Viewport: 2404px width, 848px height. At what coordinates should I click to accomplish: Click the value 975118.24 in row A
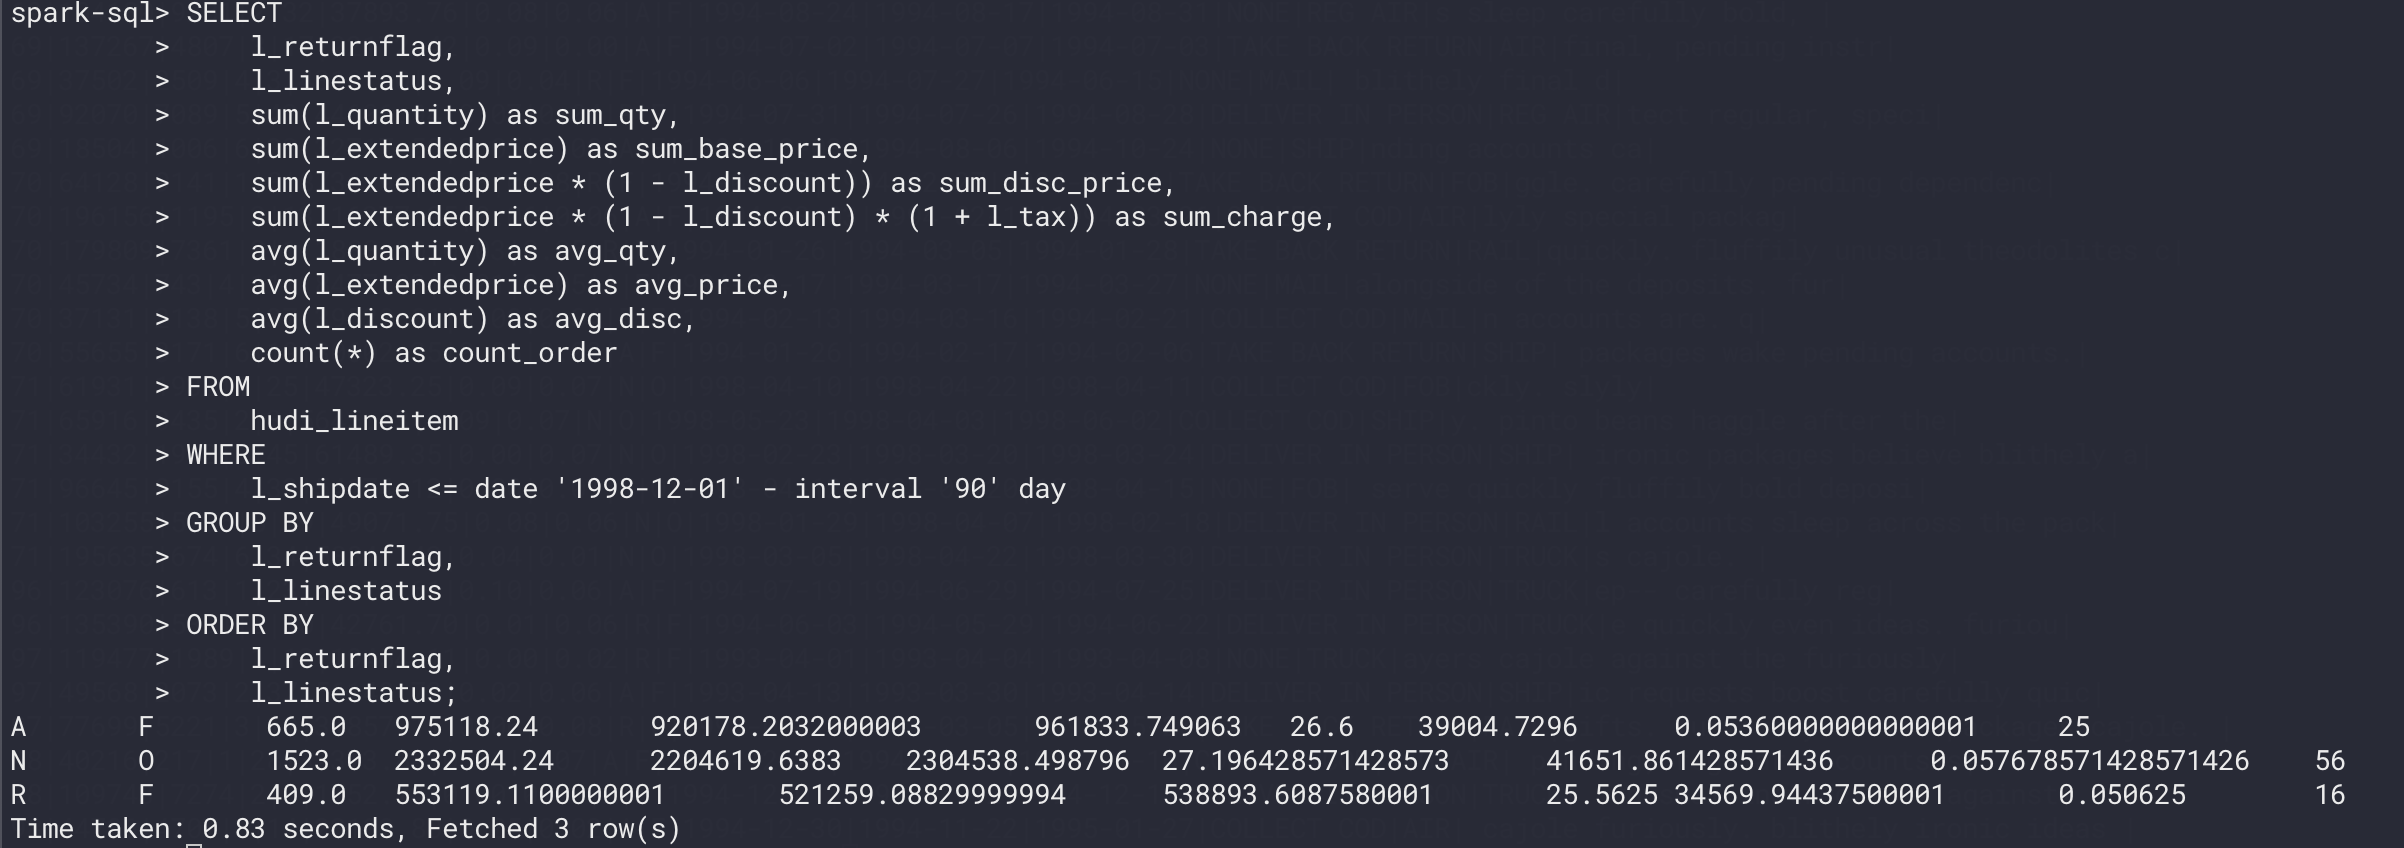pyautogui.click(x=466, y=727)
